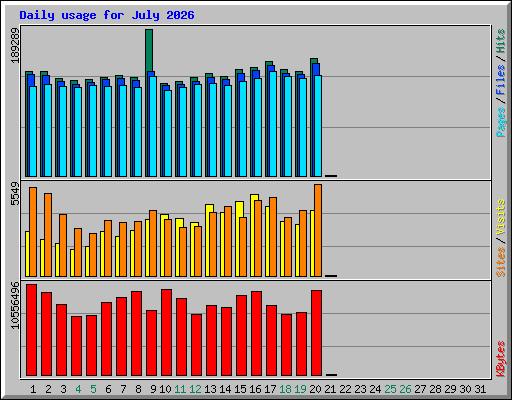Screen dimensions: 512x400
Task: Select green weekend day 11 label
Action: point(180,389)
